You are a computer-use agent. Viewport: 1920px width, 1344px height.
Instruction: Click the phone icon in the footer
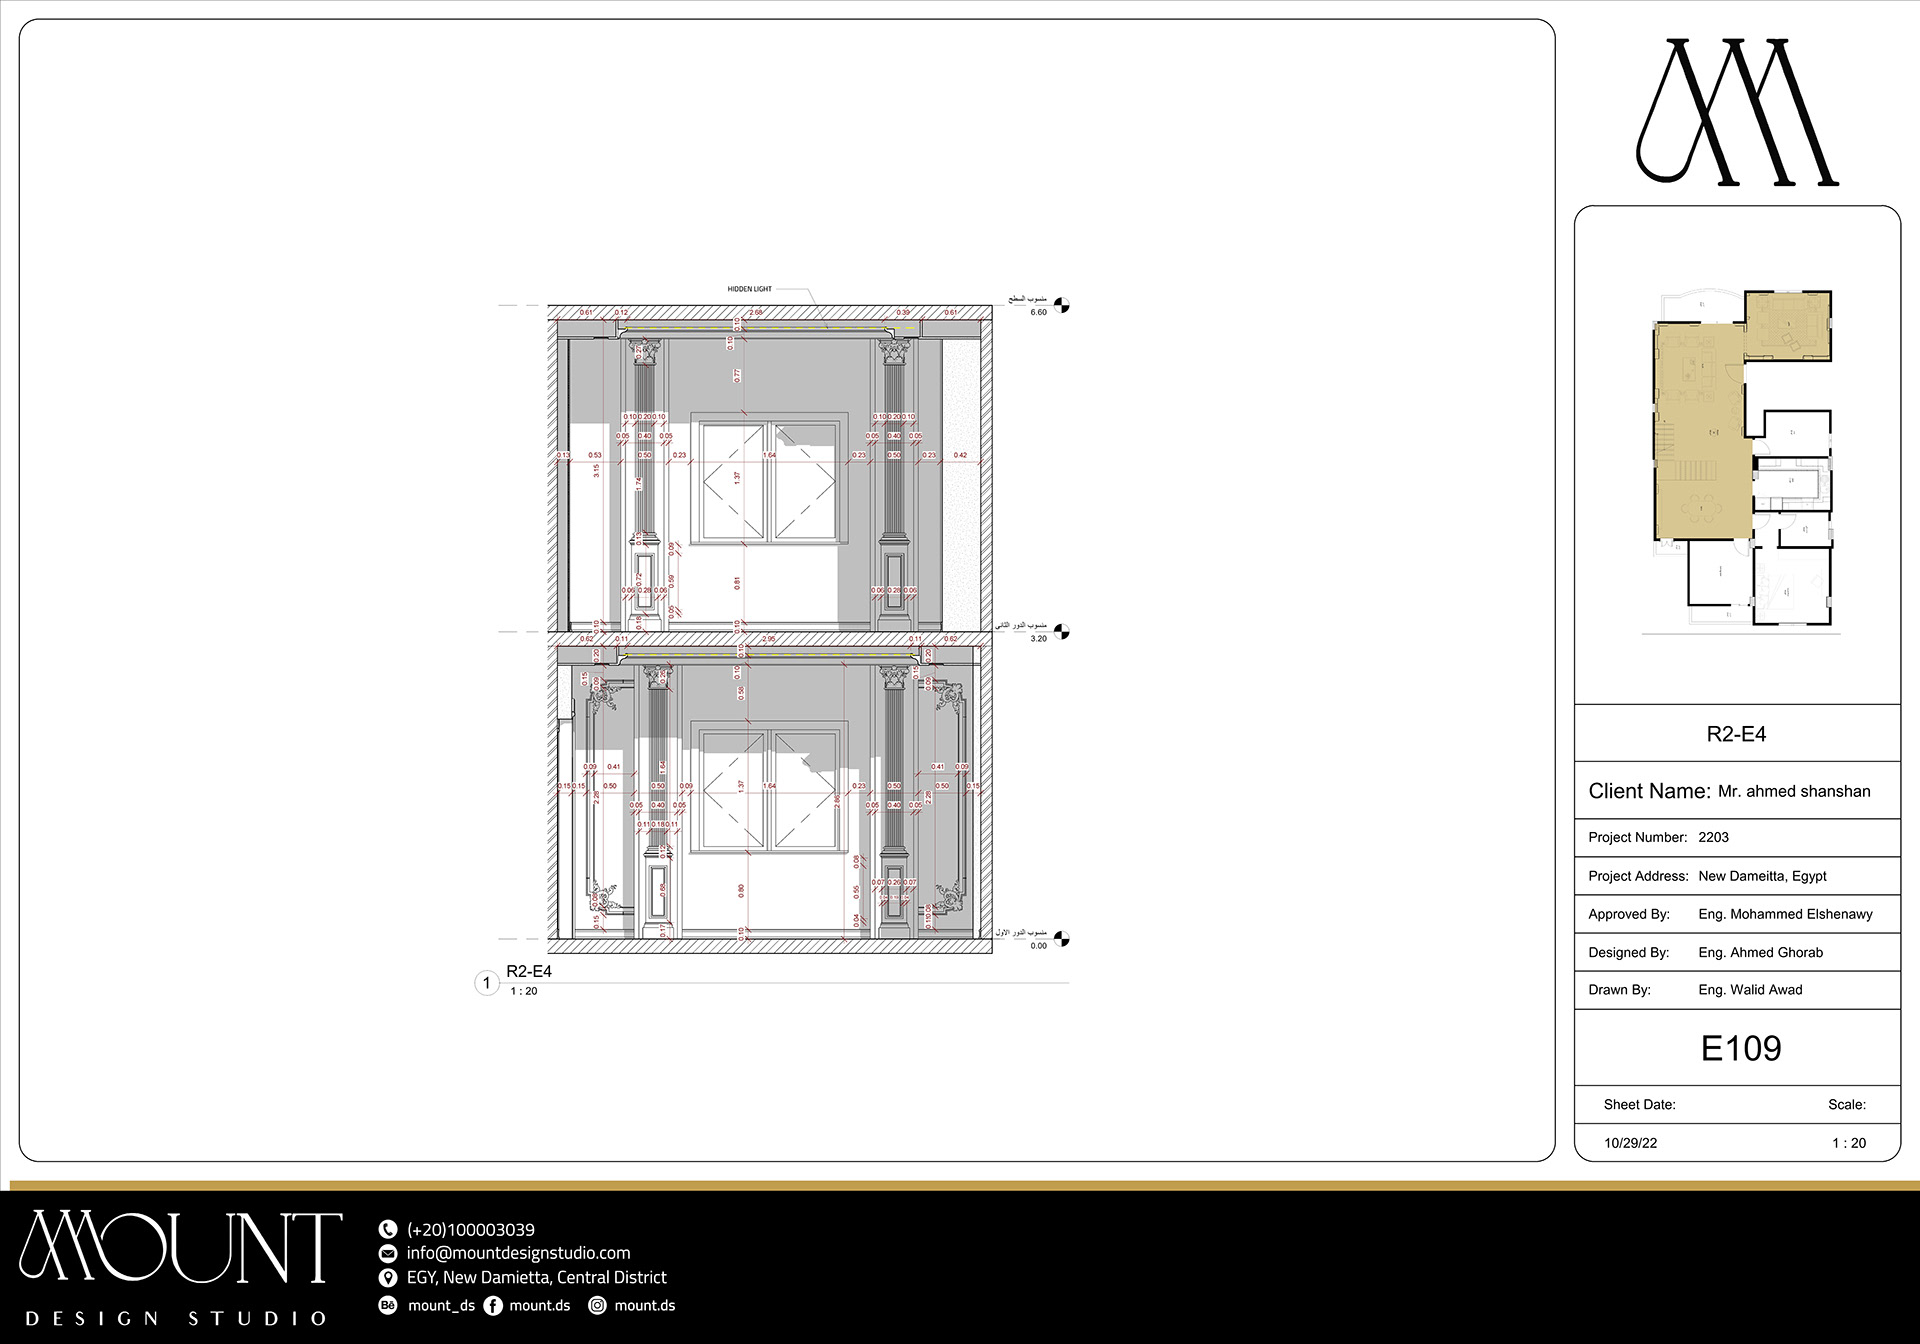click(x=388, y=1229)
